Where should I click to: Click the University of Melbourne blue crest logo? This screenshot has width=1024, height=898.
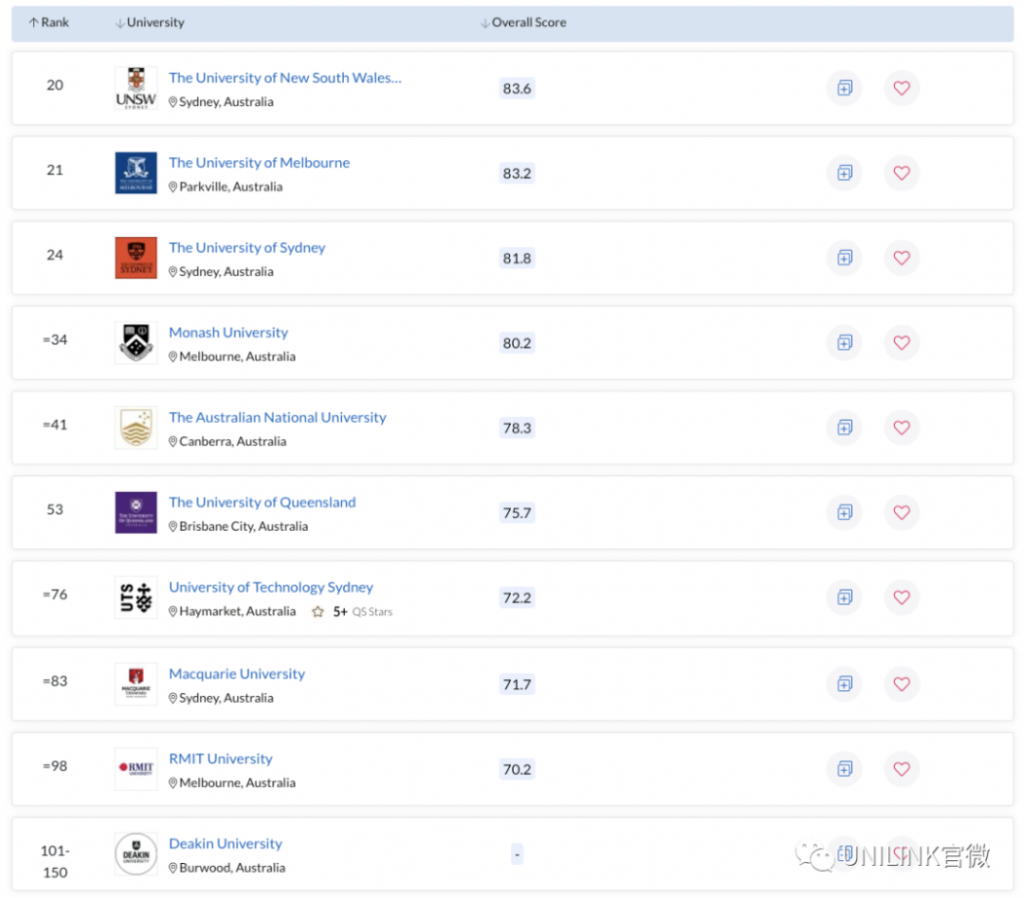[136, 173]
